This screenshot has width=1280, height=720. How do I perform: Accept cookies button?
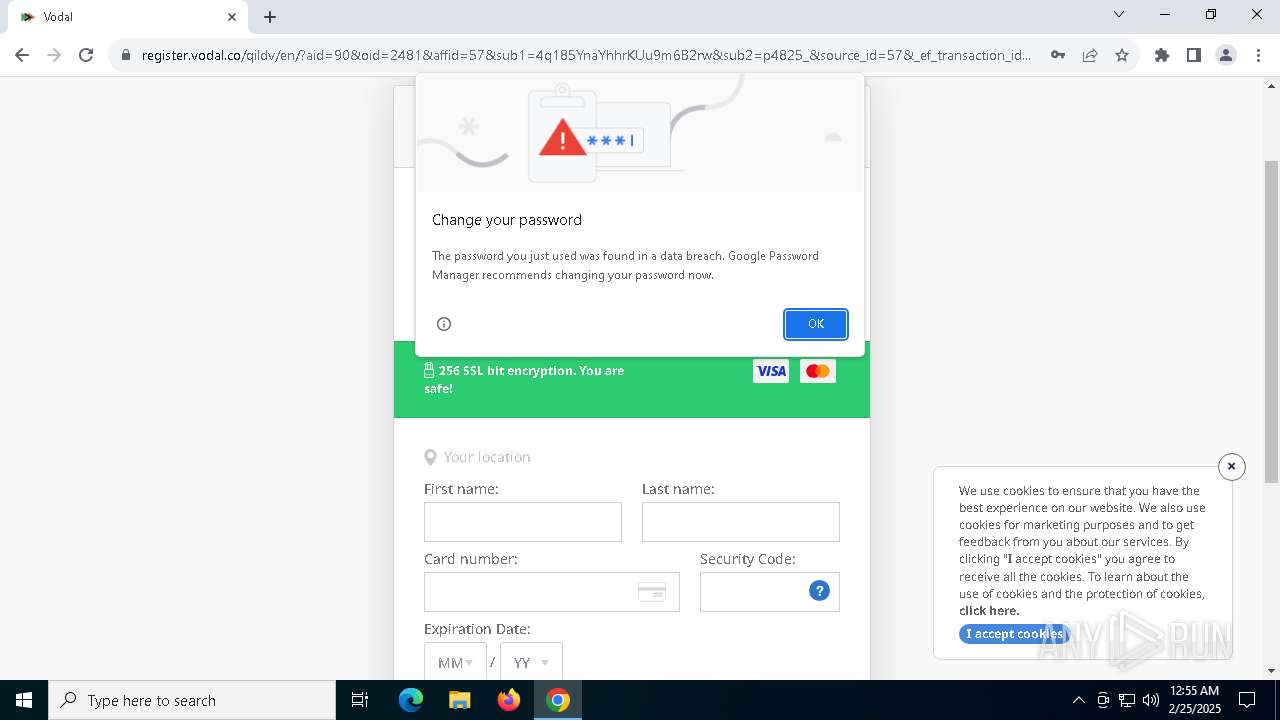1014,634
